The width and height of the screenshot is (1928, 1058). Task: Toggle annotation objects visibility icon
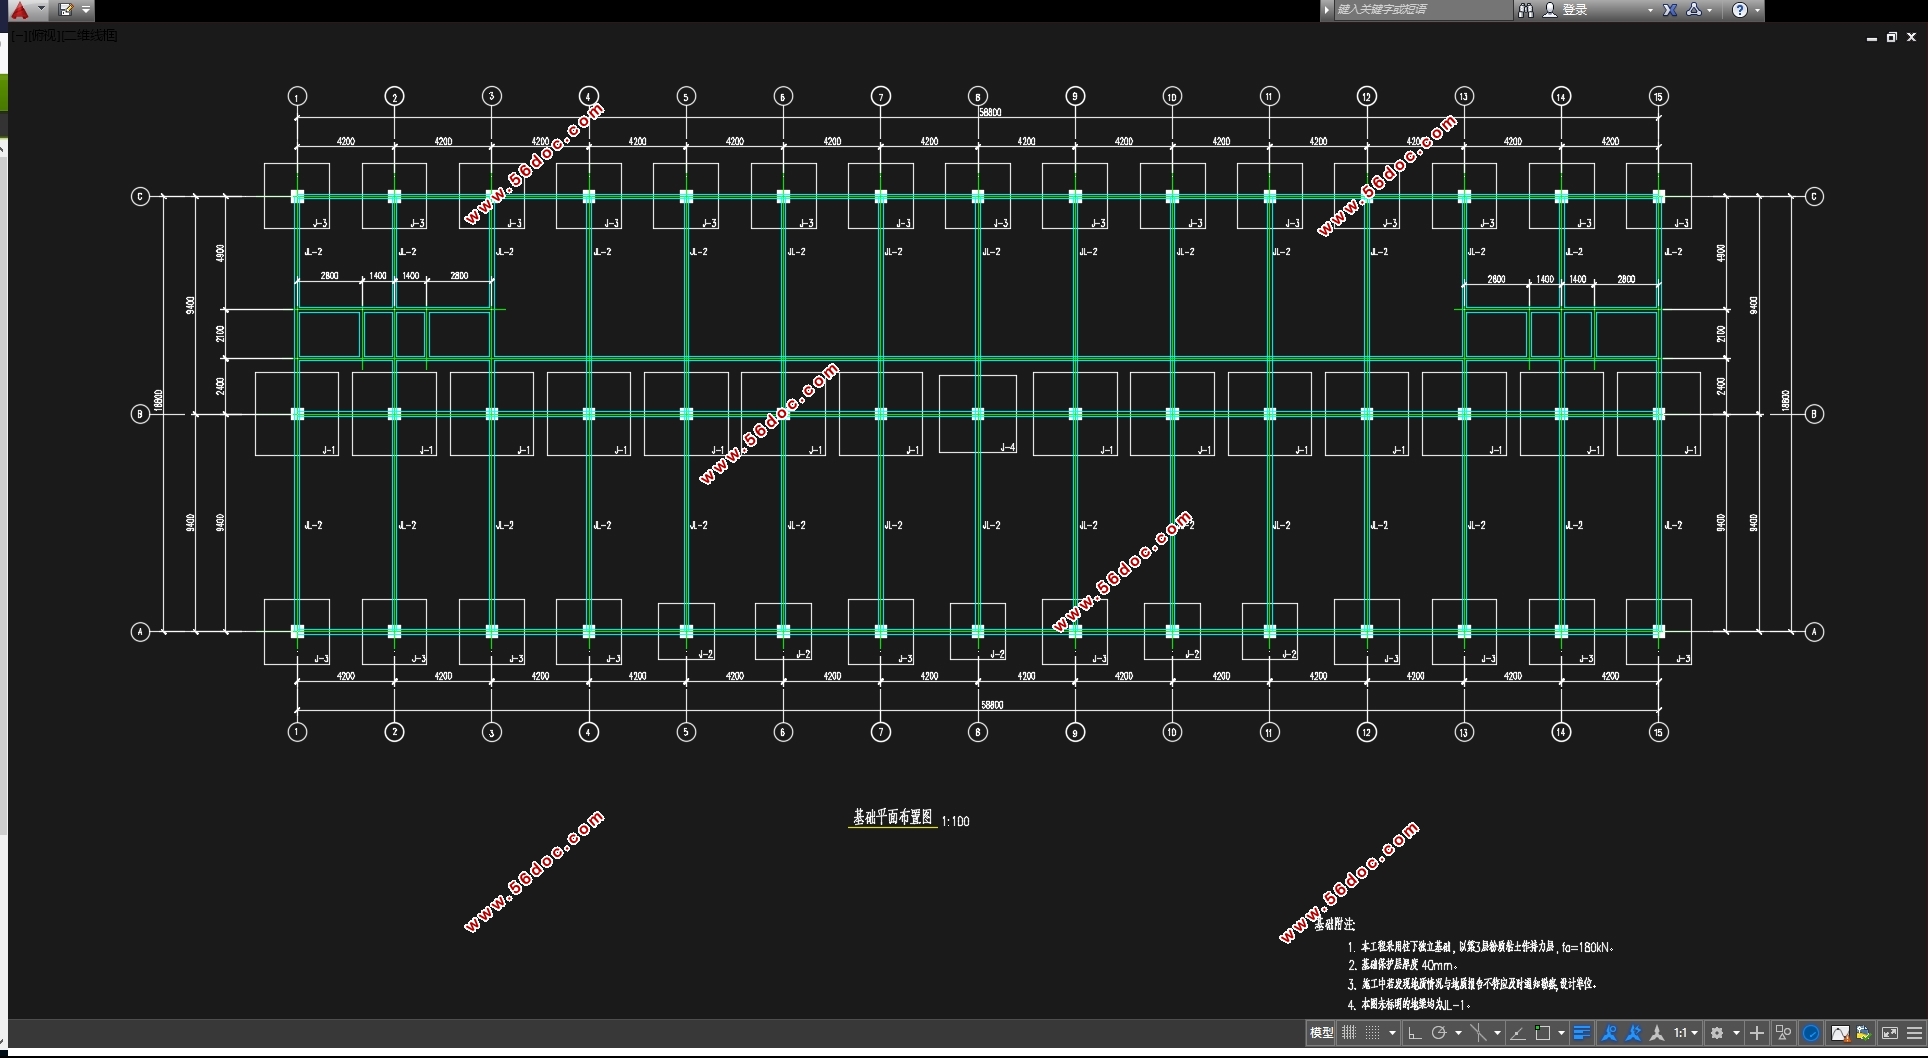click(1609, 1033)
